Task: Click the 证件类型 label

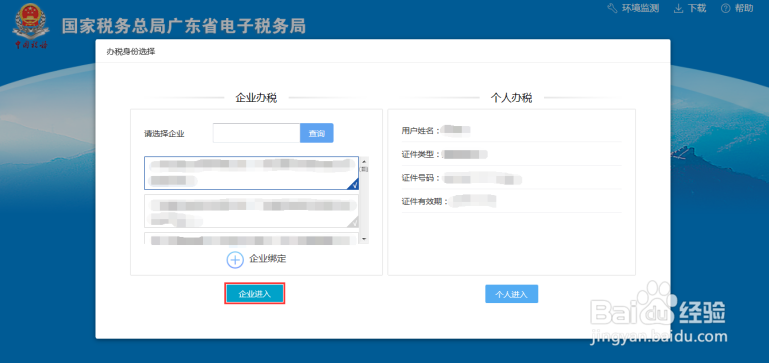Action: coord(421,154)
